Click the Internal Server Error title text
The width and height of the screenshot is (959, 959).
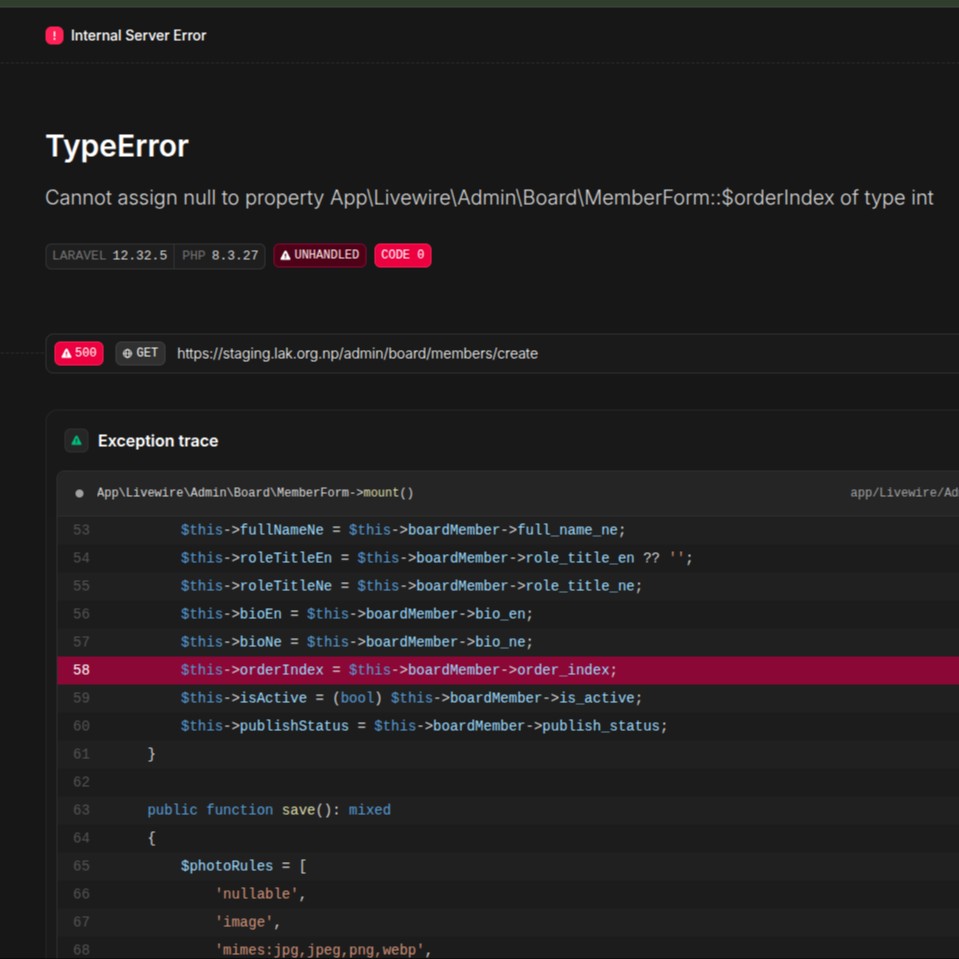pyautogui.click(x=138, y=36)
